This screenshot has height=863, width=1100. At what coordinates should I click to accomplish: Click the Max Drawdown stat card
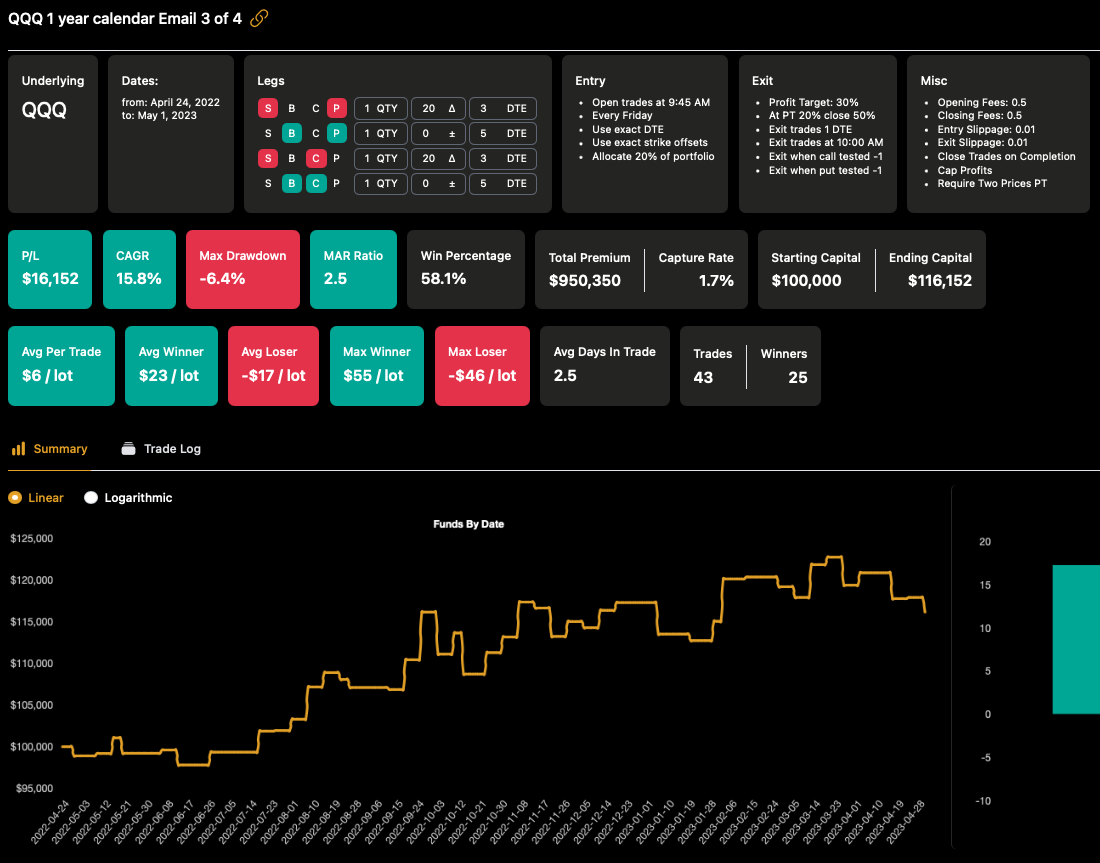242,269
